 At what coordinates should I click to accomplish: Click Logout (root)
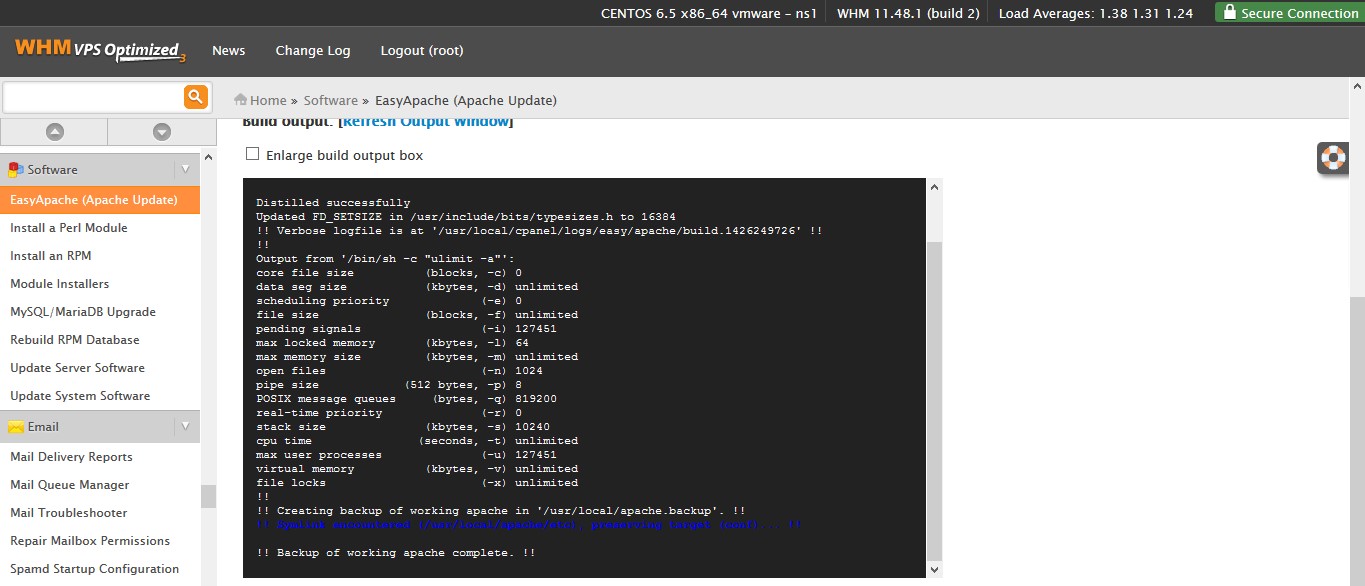[x=422, y=50]
